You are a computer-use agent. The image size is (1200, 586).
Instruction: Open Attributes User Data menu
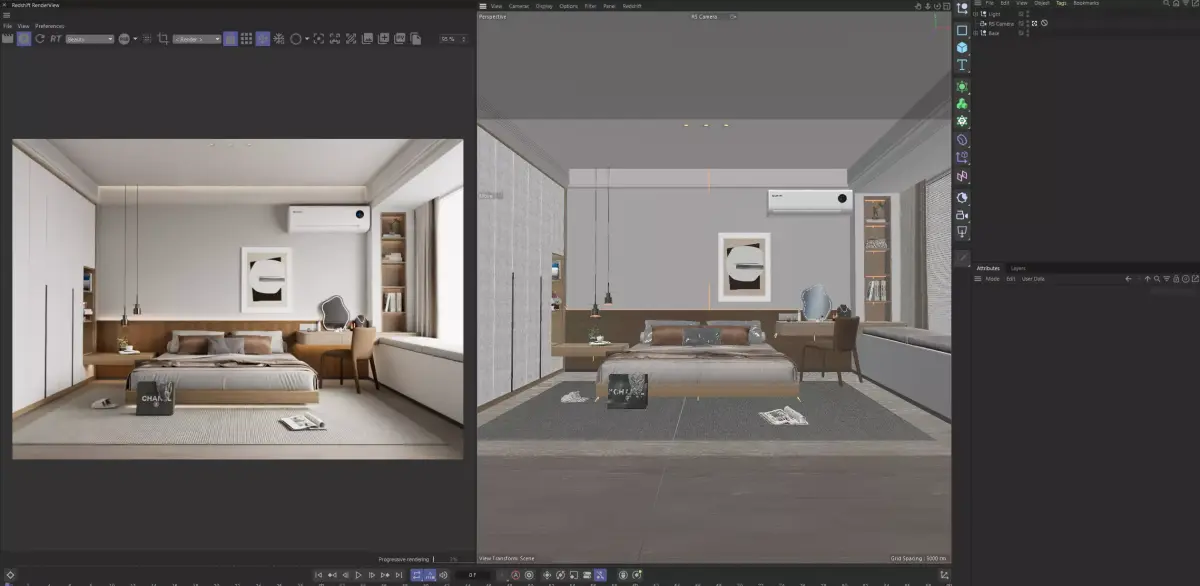point(1032,279)
